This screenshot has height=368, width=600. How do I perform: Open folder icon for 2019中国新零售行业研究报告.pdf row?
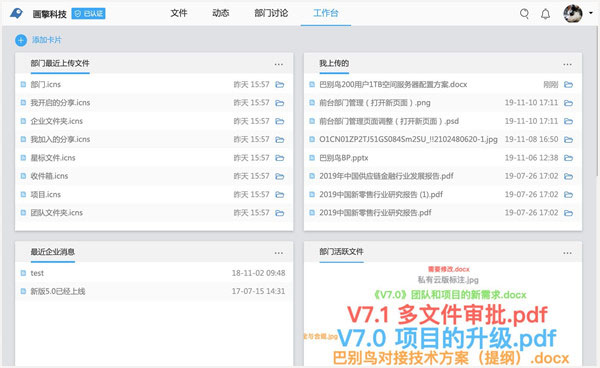(569, 213)
